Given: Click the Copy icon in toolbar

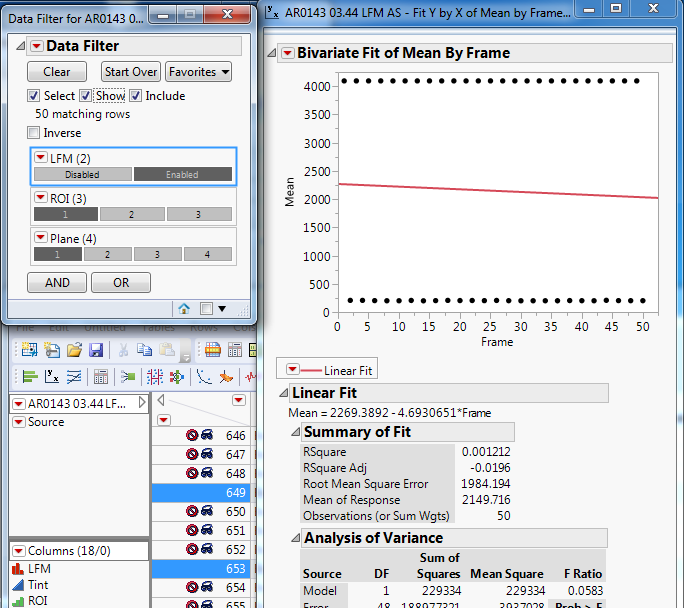Looking at the screenshot, I should [144, 350].
